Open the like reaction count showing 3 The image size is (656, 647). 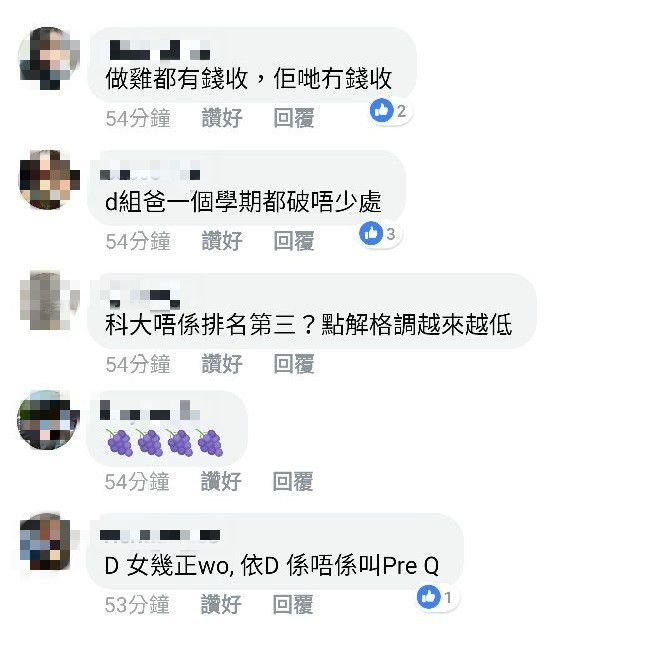click(380, 234)
